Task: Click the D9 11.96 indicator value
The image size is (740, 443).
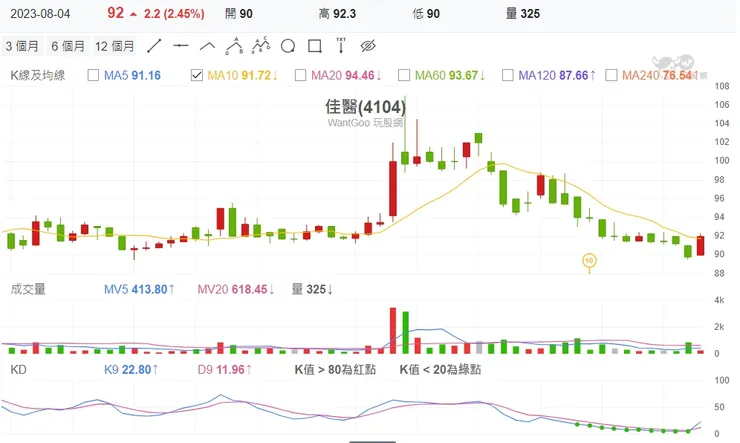Action: 225,370
